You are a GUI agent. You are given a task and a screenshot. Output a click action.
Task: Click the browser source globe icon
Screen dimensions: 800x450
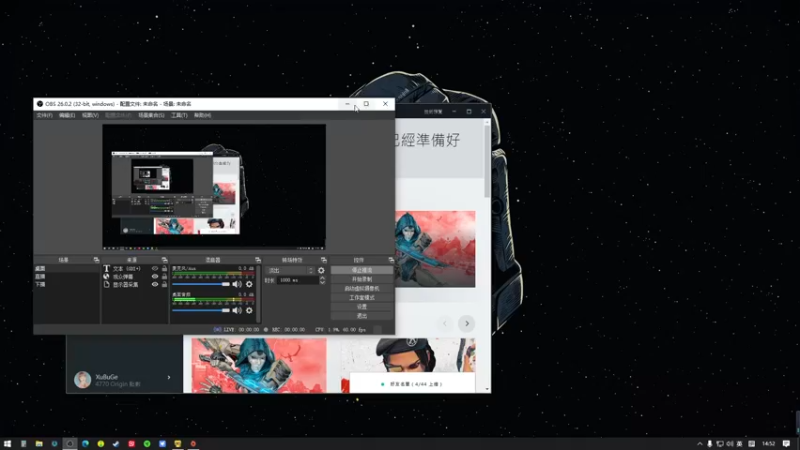pyautogui.click(x=106, y=277)
